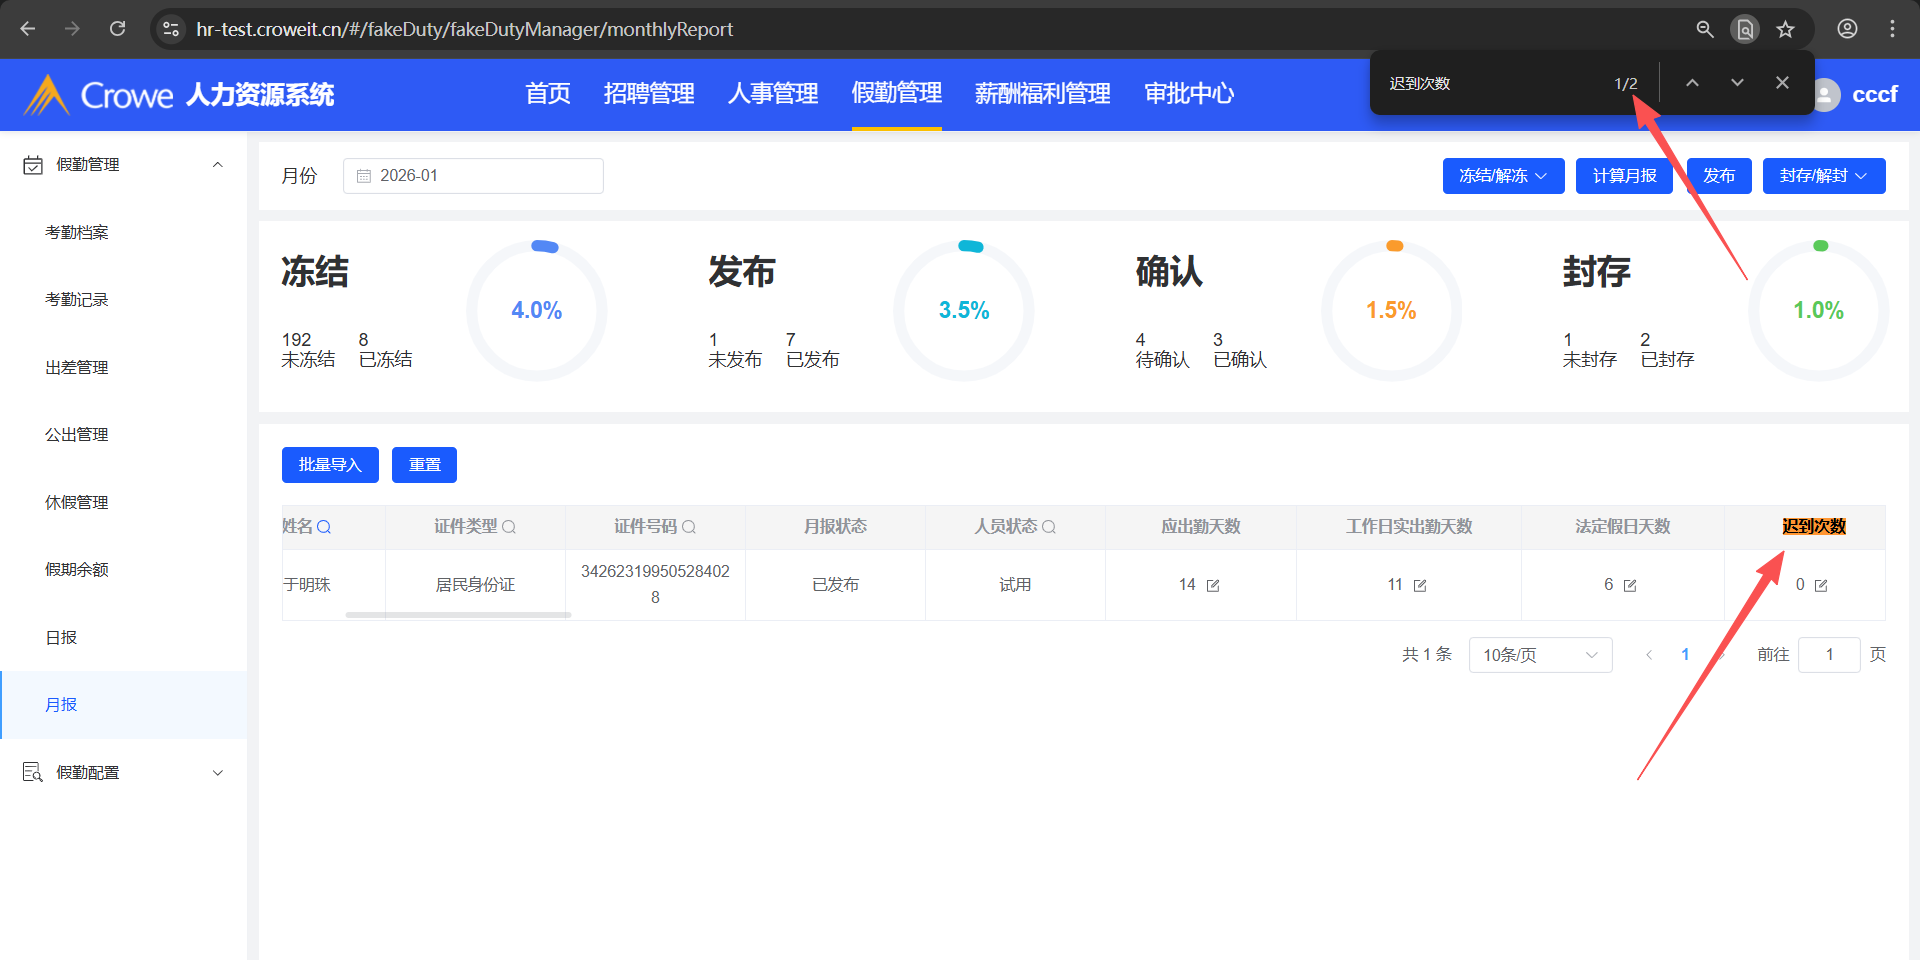Image resolution: width=1920 pixels, height=960 pixels.
Task: Click the search icon beside 姓名 column
Action: click(x=324, y=527)
